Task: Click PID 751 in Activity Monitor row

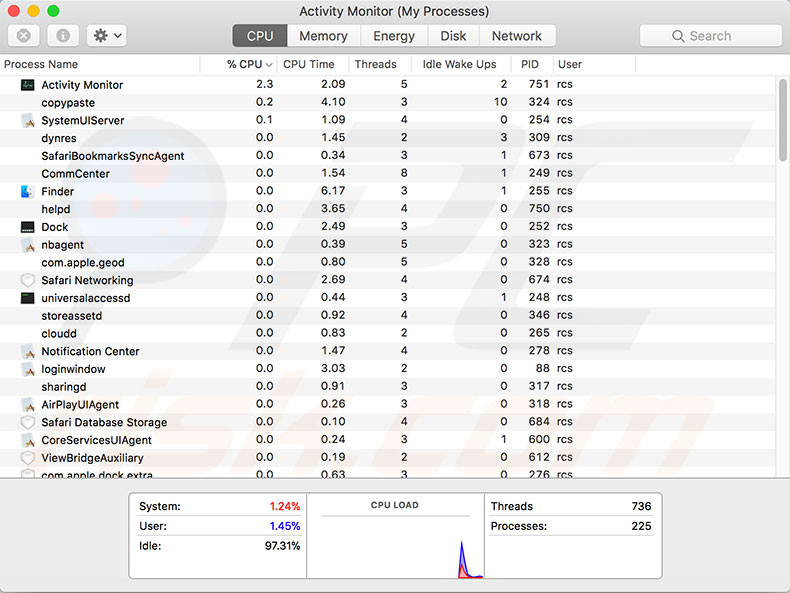Action: tap(539, 84)
